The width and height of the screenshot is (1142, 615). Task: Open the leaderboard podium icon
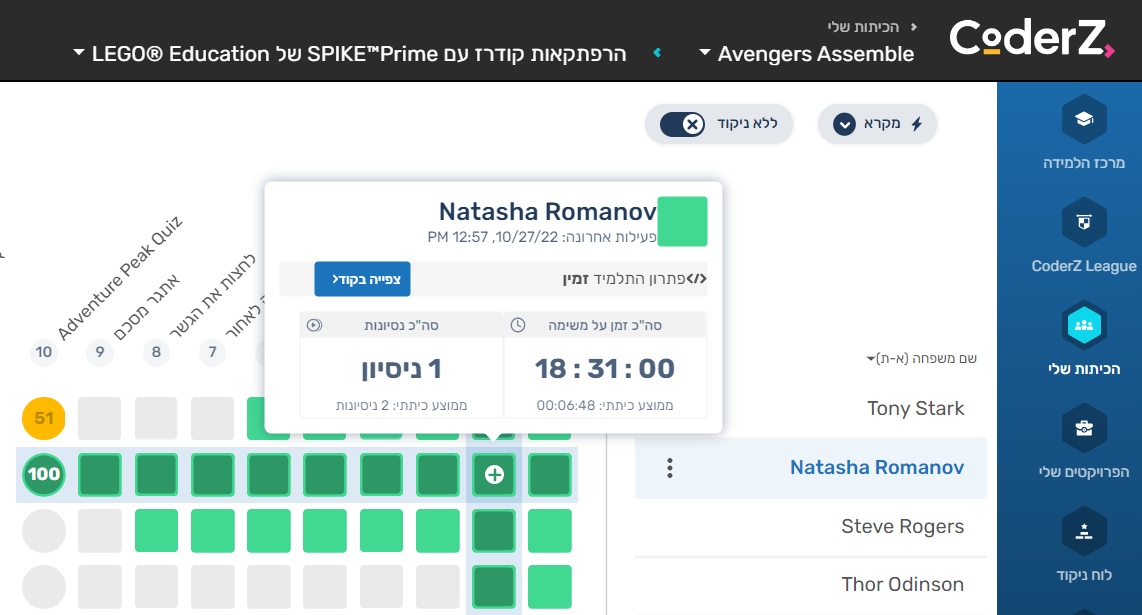tap(1083, 532)
